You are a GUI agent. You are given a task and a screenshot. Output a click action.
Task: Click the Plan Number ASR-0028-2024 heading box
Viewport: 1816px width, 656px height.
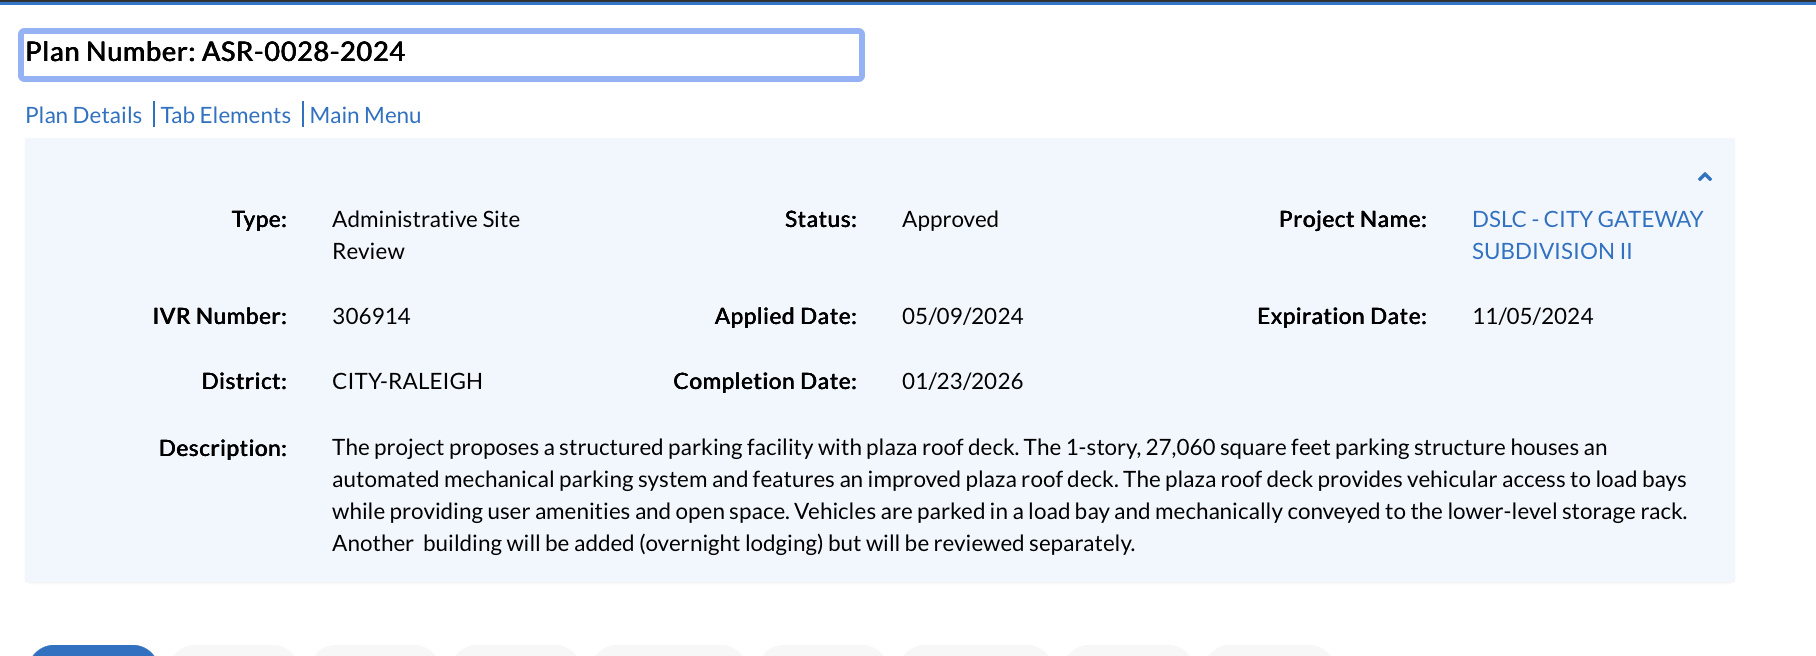pos(441,54)
